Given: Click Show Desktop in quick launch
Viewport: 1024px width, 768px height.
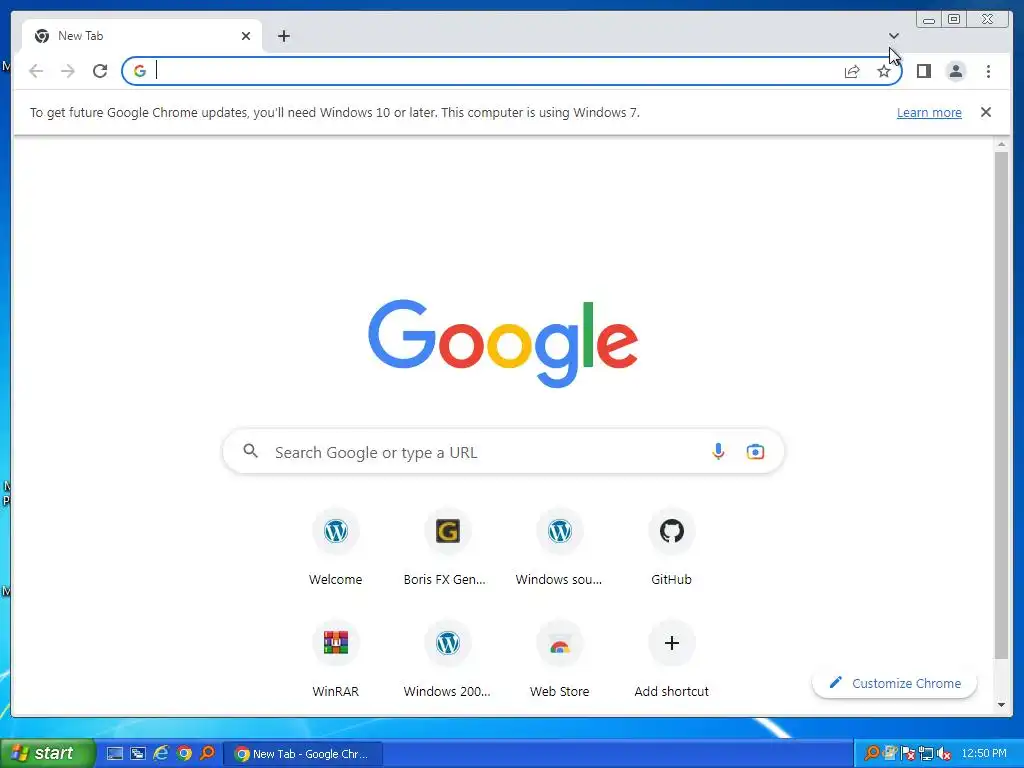Looking at the screenshot, I should pos(115,754).
